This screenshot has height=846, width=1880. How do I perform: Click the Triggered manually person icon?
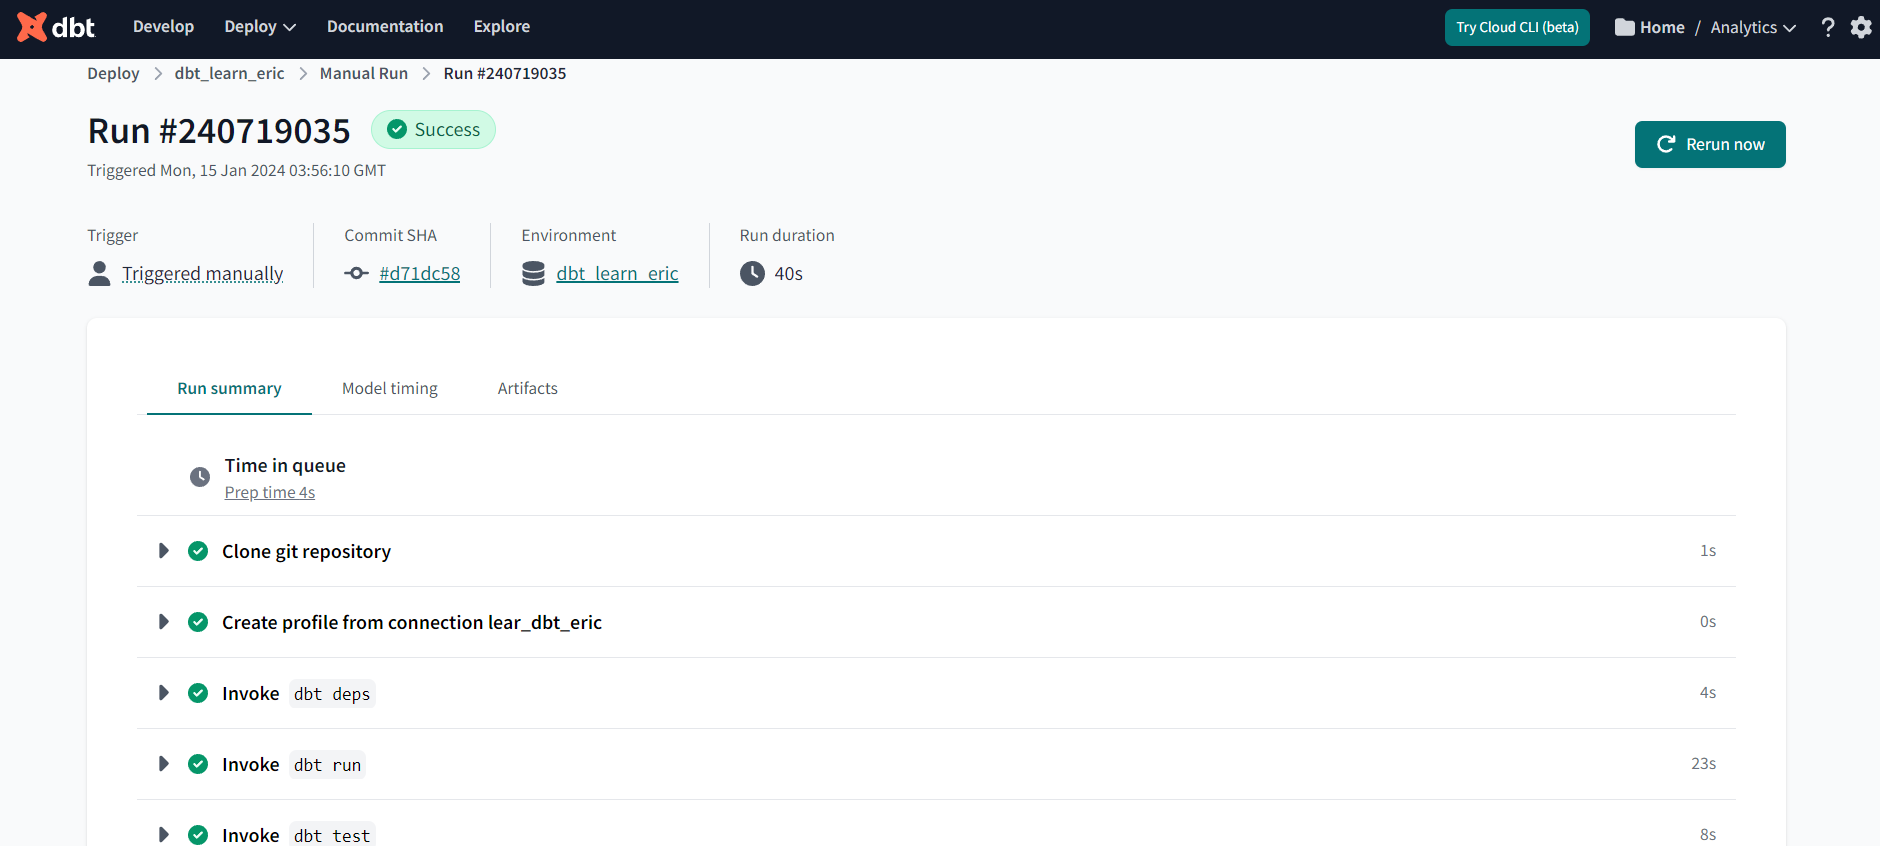click(x=99, y=273)
